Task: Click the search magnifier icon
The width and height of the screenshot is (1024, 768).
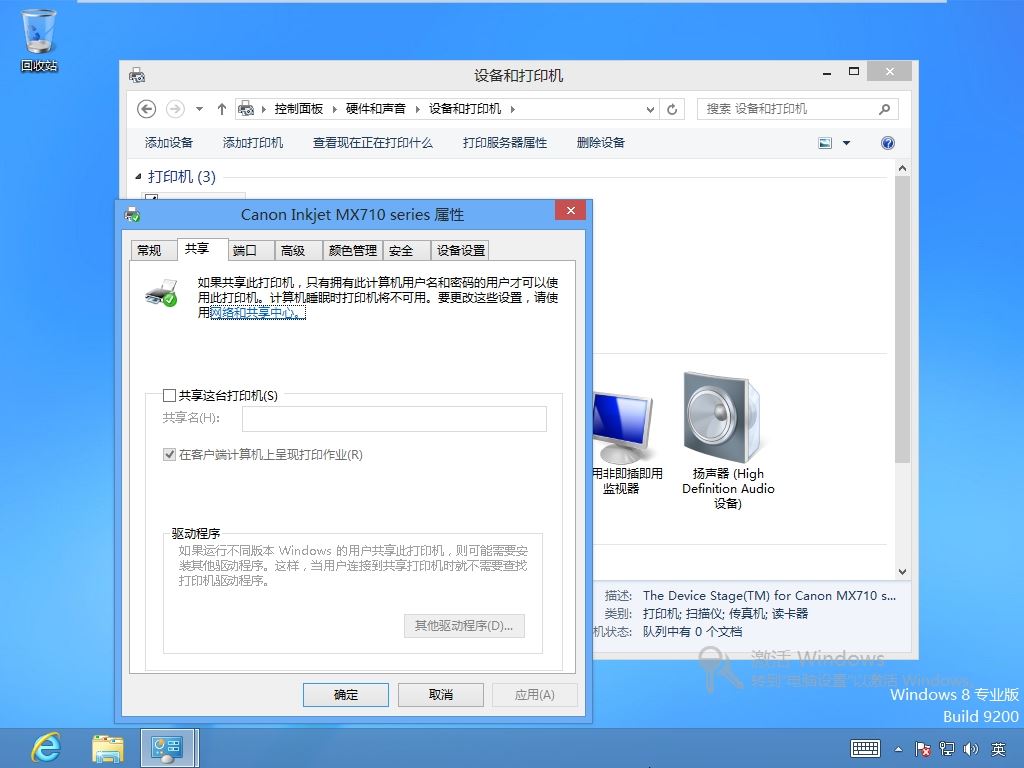Action: click(x=885, y=109)
